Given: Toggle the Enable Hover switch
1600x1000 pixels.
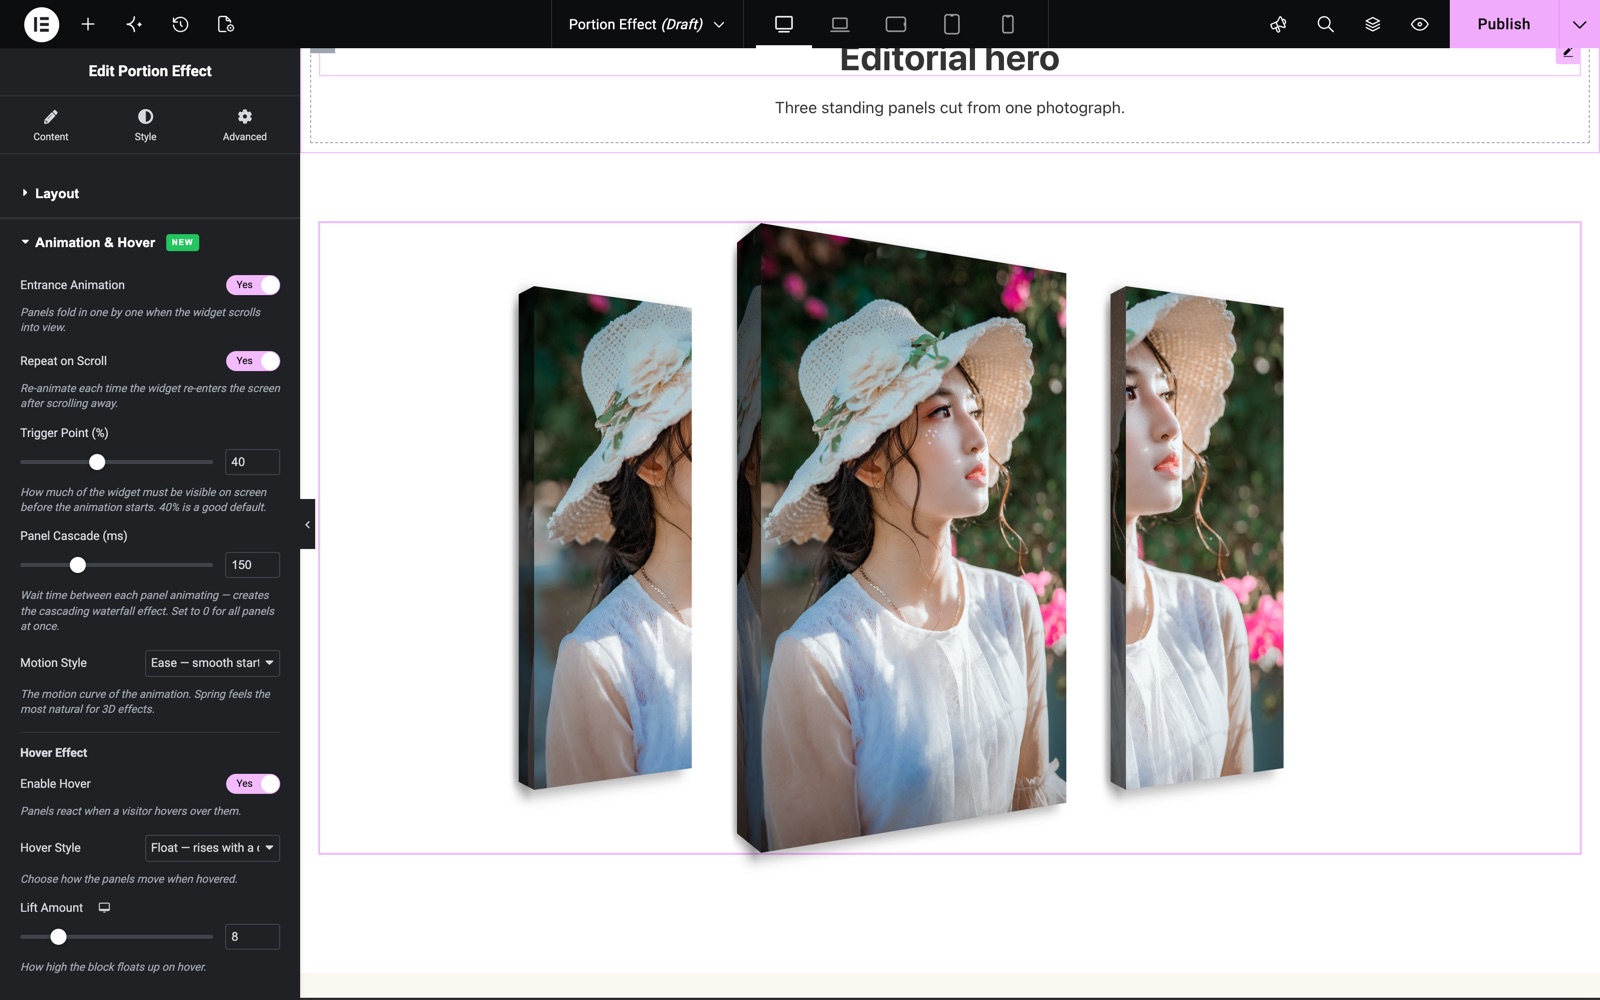Looking at the screenshot, I should coord(253,784).
